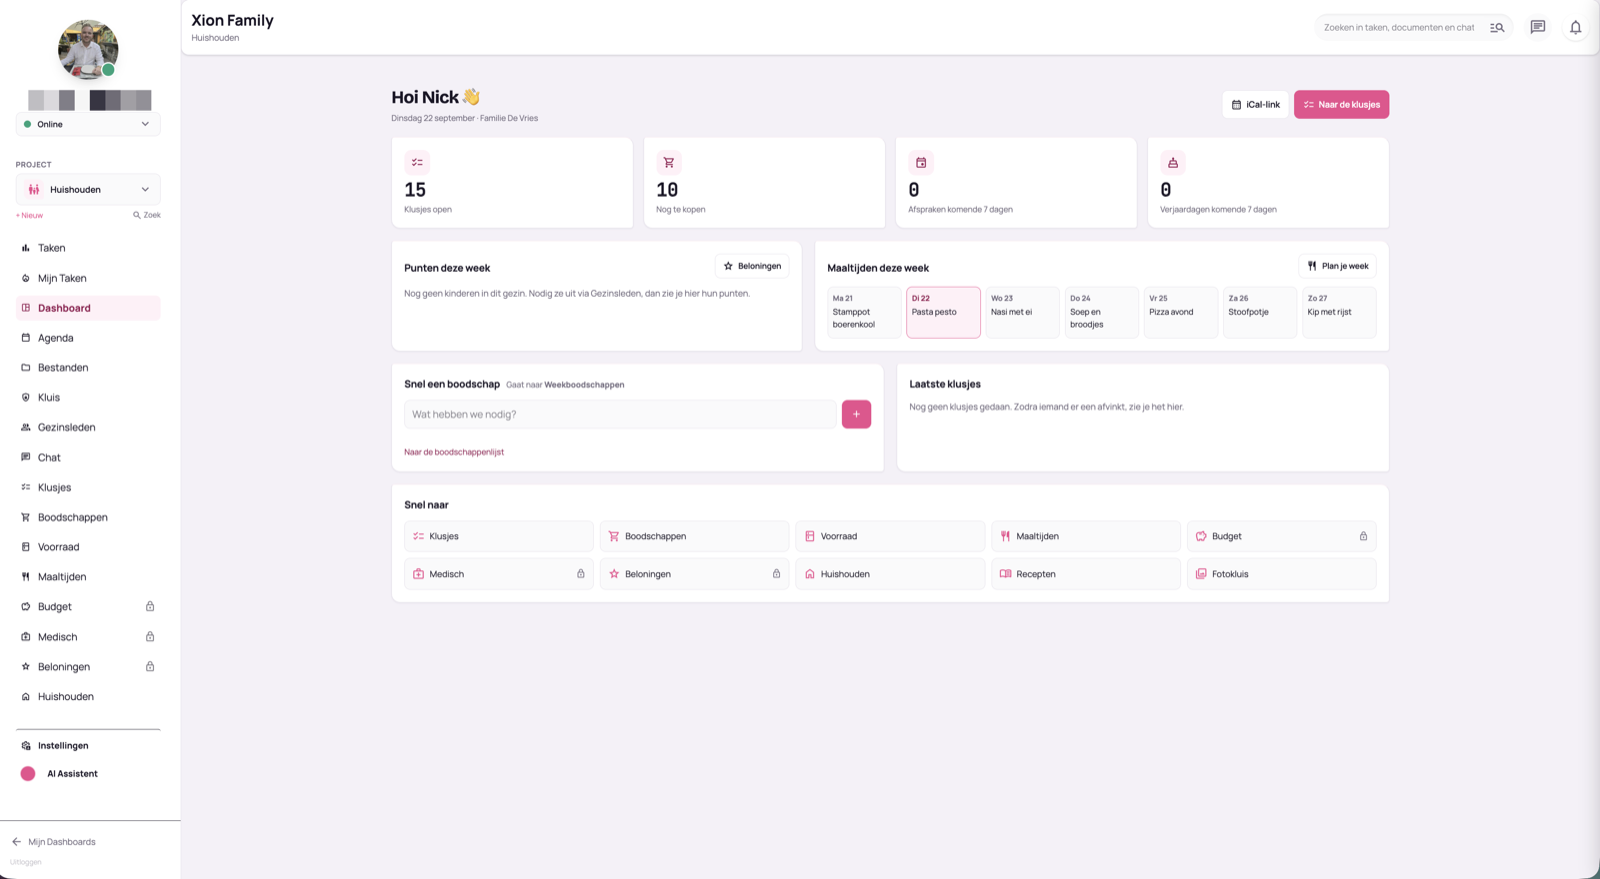Add item with the pink plus button

click(x=856, y=414)
